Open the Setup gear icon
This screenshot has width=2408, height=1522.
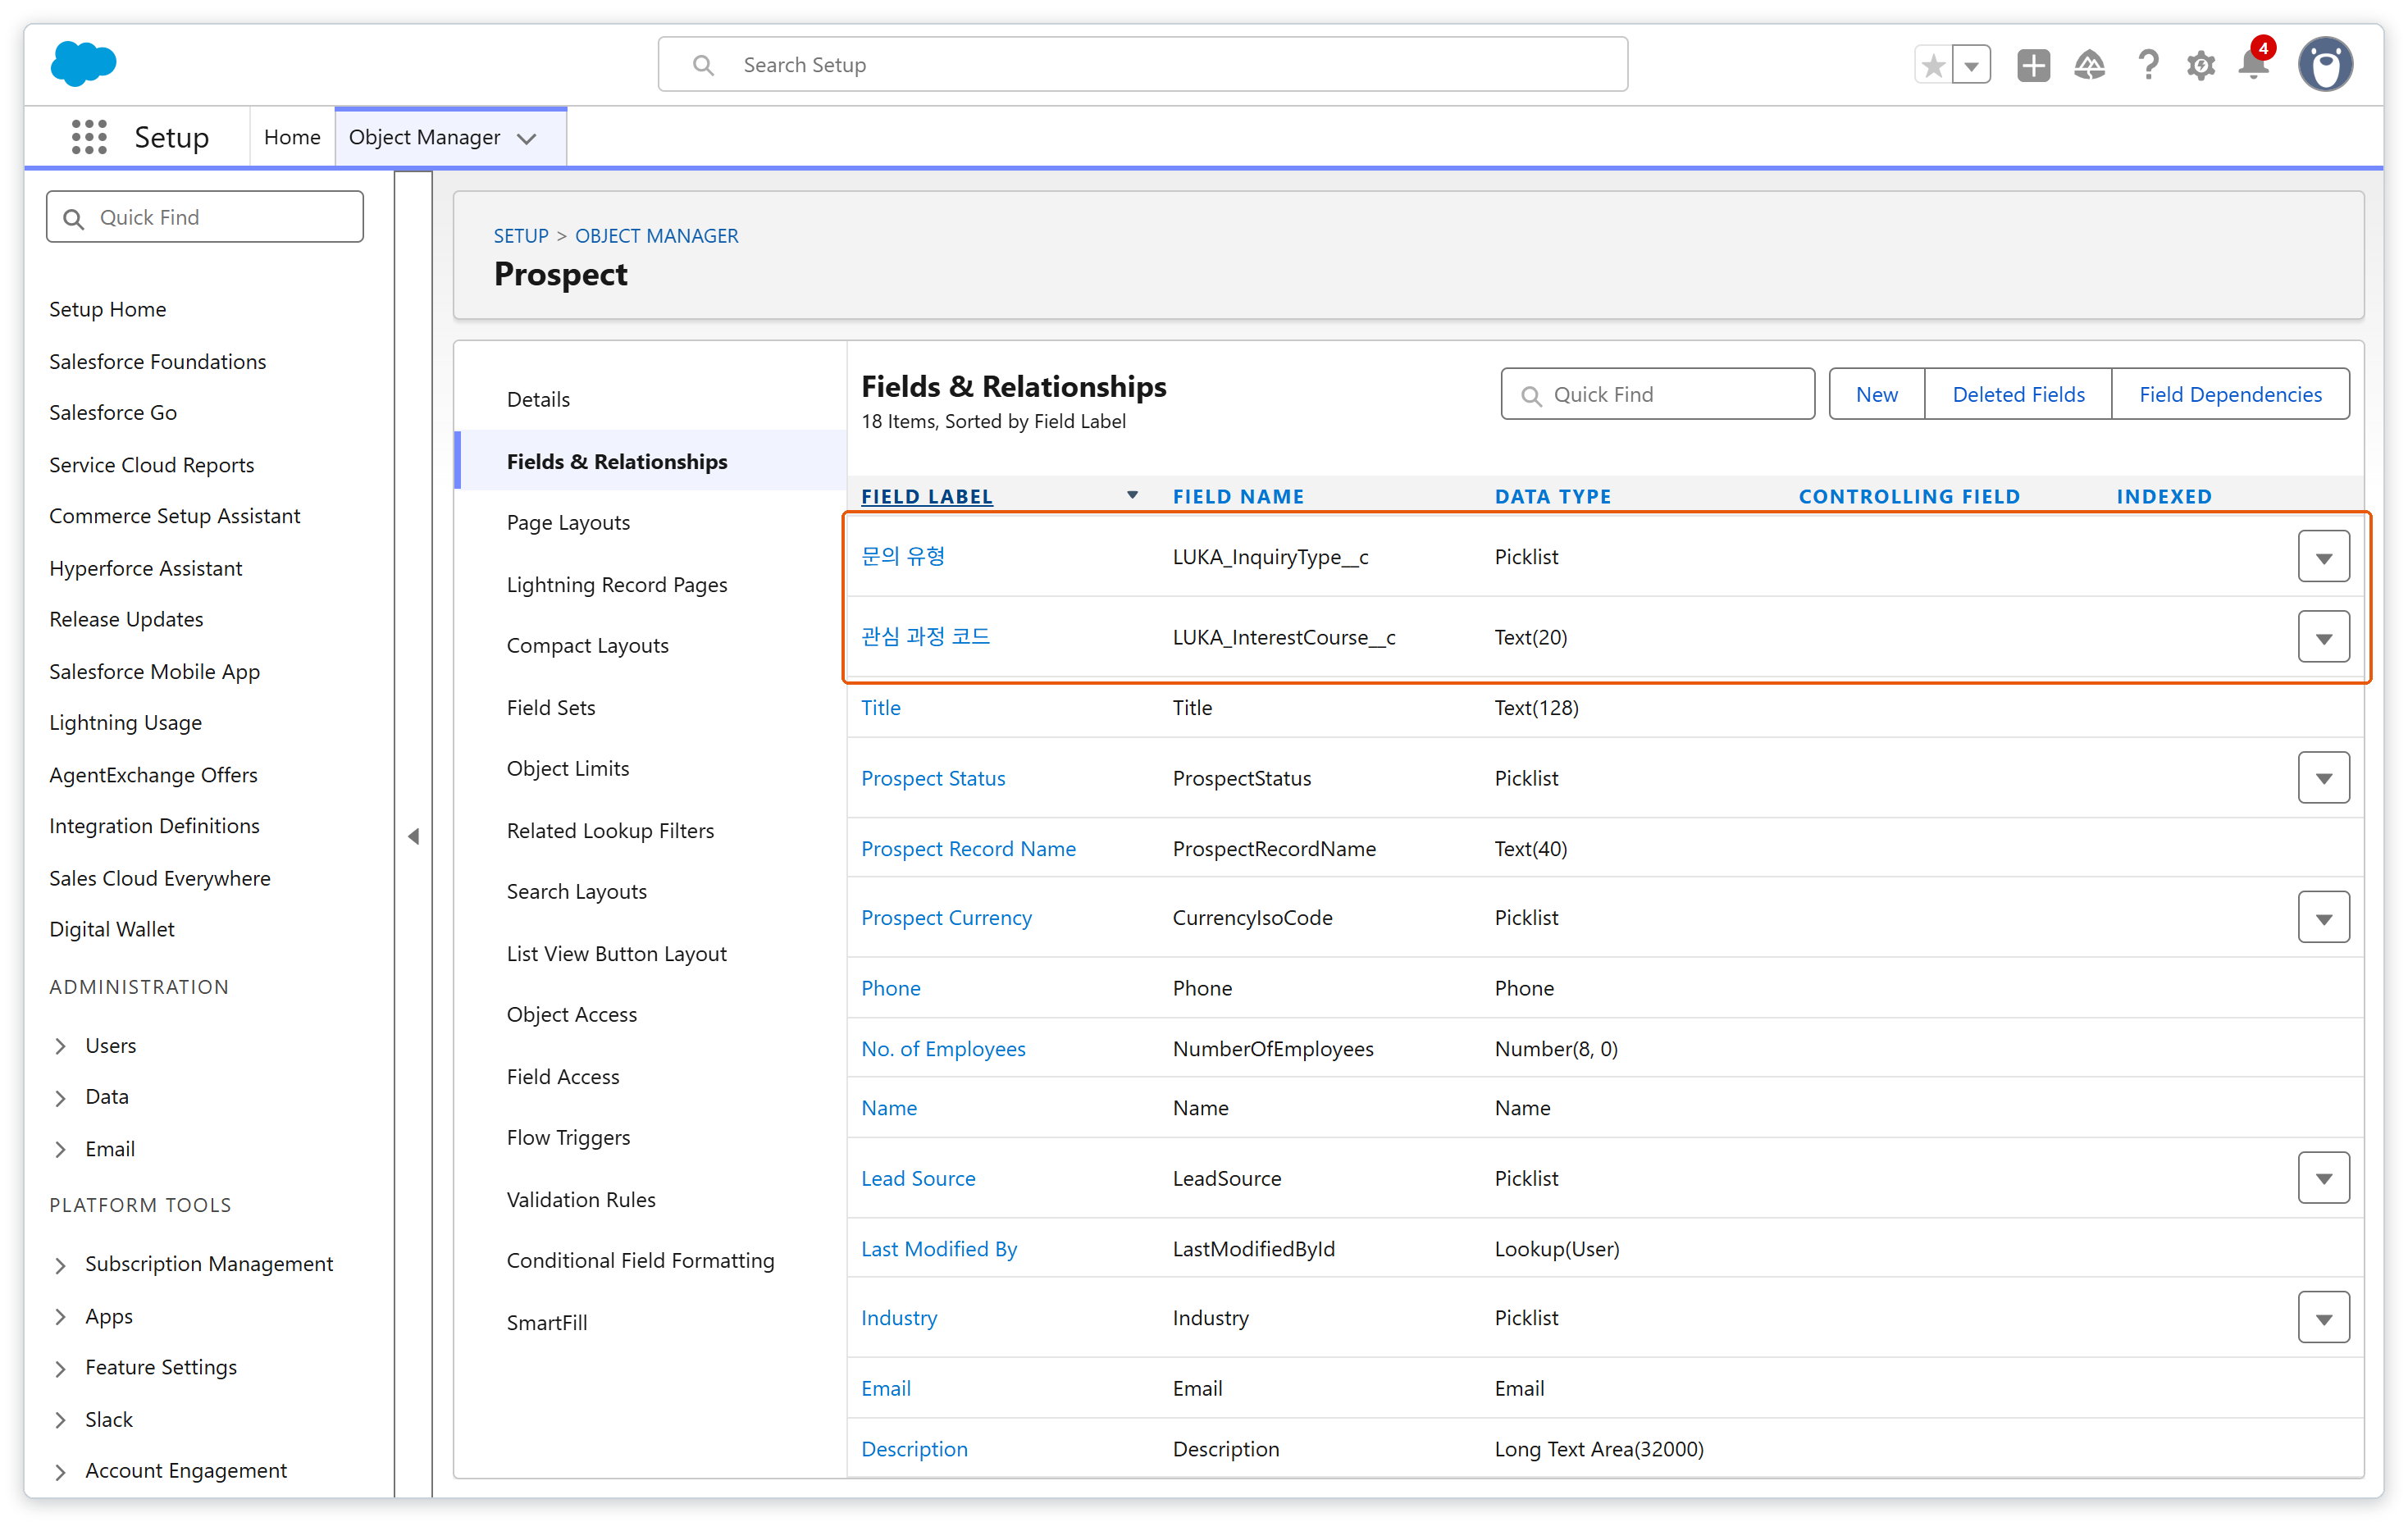point(2201,66)
